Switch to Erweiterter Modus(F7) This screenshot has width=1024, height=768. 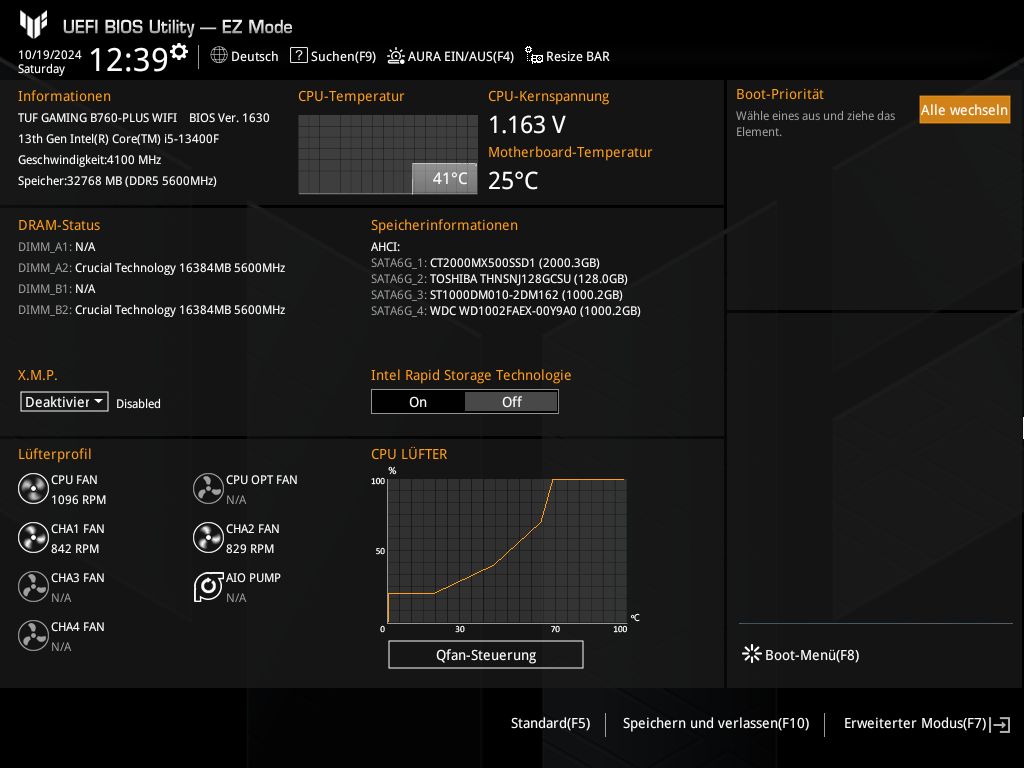915,723
